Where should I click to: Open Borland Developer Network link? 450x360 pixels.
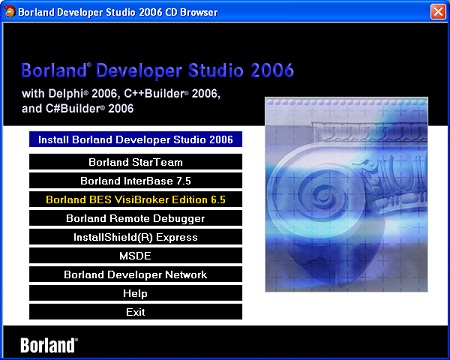(135, 274)
